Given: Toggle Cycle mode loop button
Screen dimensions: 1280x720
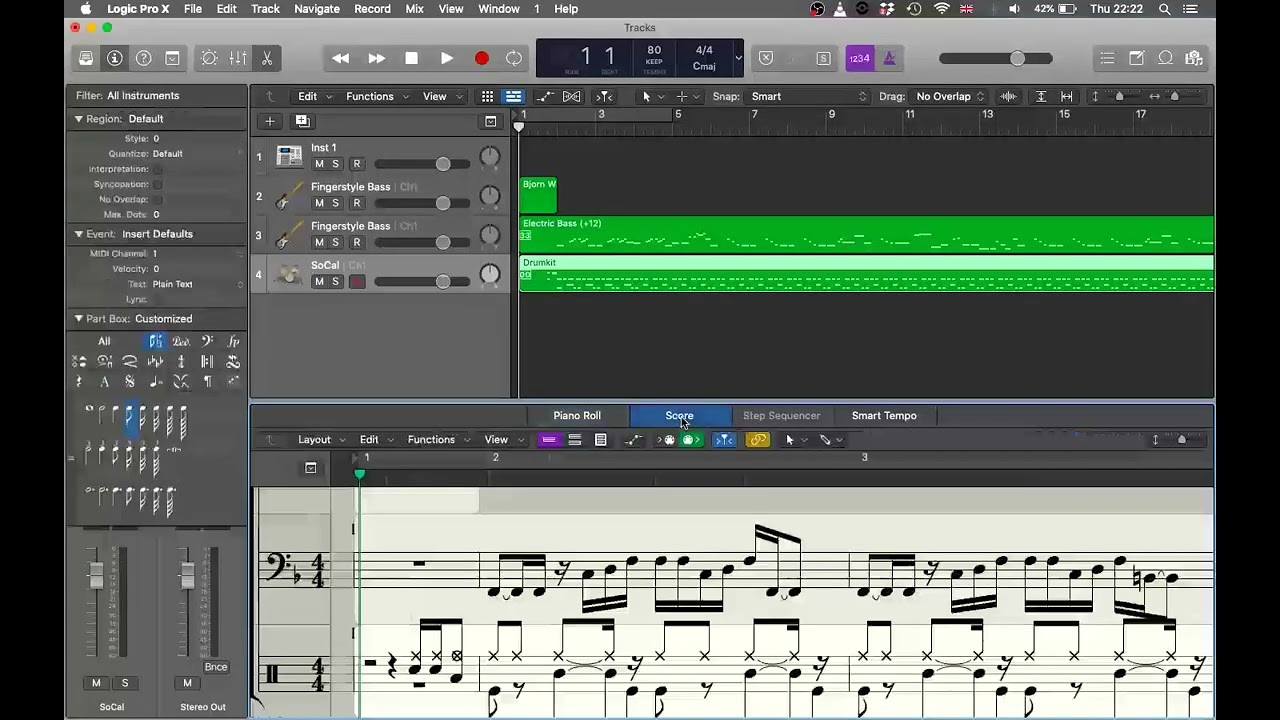Looking at the screenshot, I should pos(514,58).
